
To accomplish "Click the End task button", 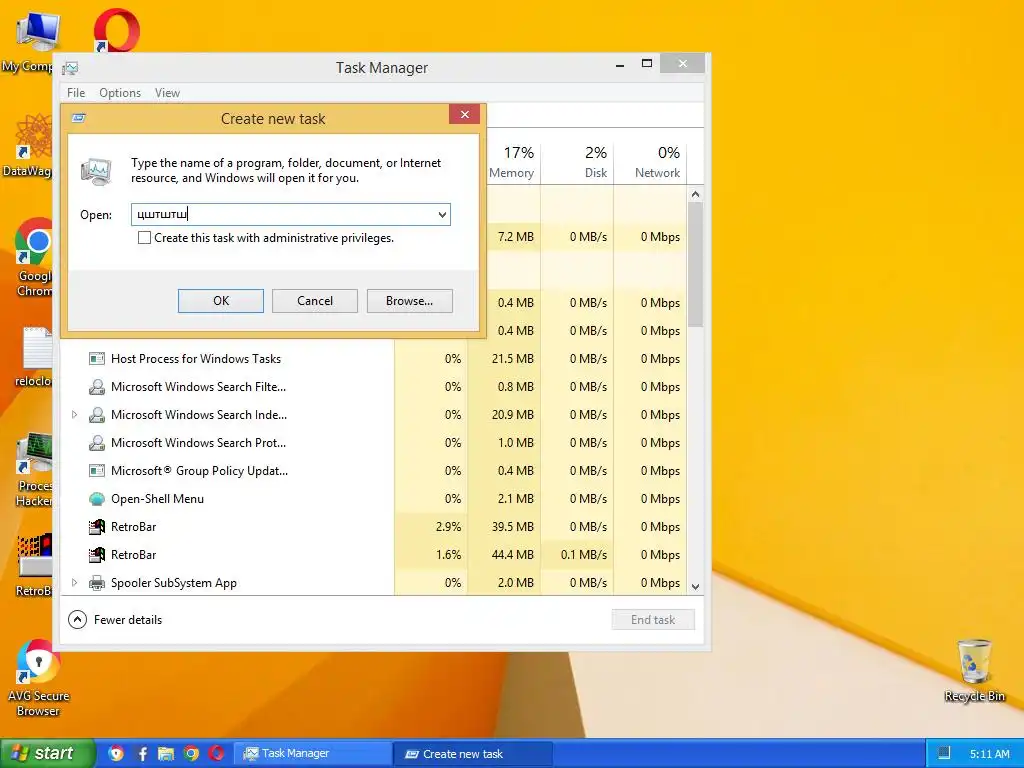I will (x=653, y=620).
